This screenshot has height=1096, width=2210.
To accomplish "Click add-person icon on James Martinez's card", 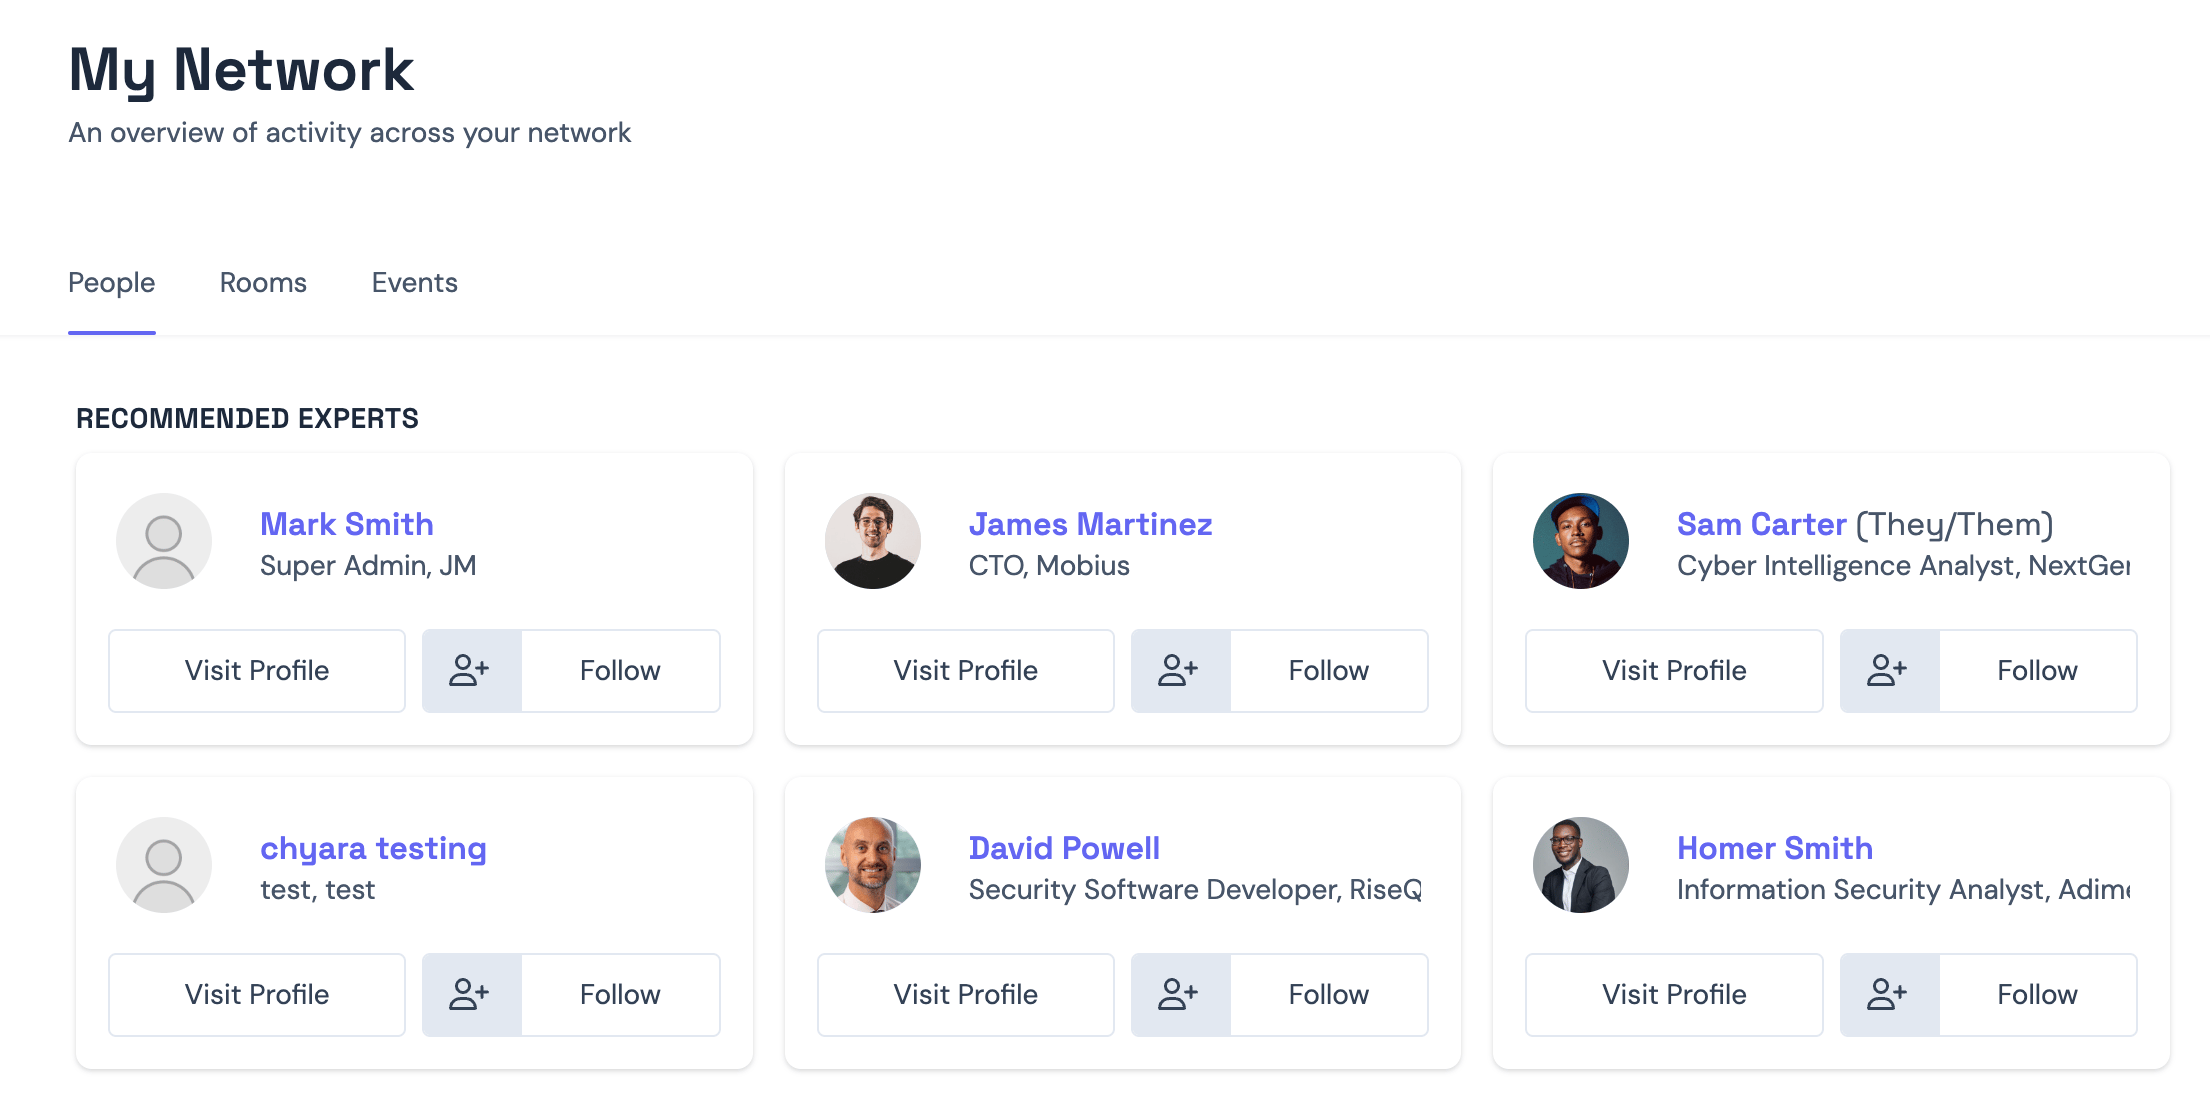I will coord(1179,670).
